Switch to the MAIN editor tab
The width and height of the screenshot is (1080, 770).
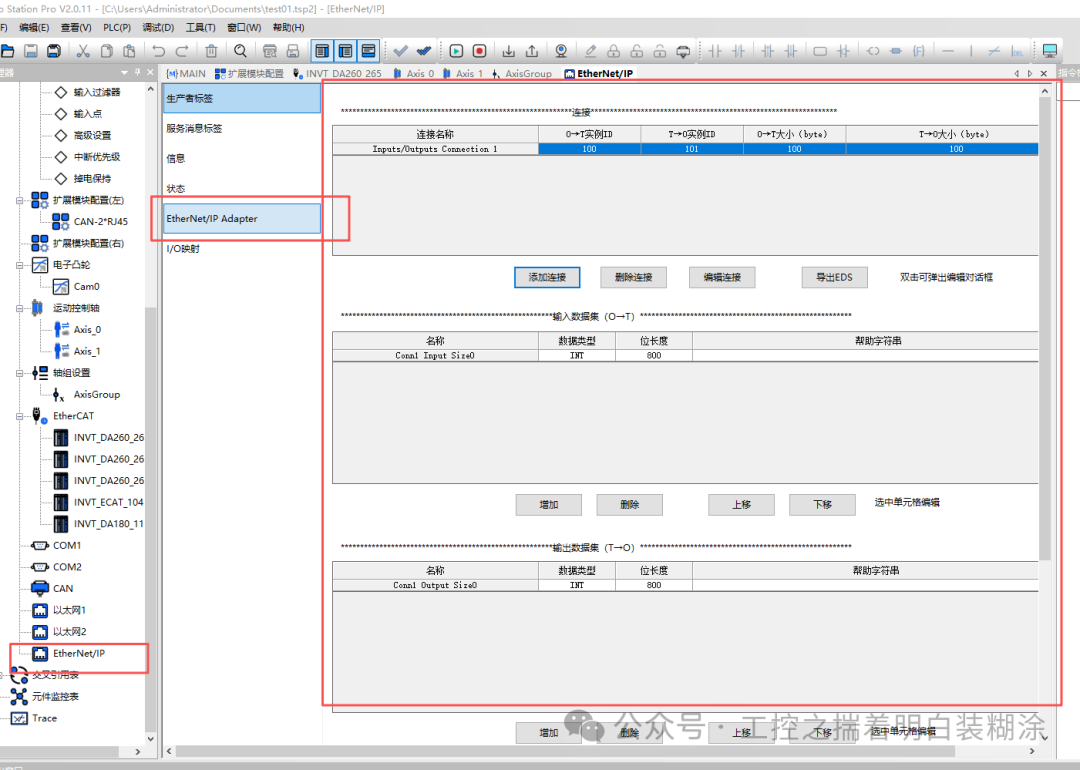tap(186, 74)
